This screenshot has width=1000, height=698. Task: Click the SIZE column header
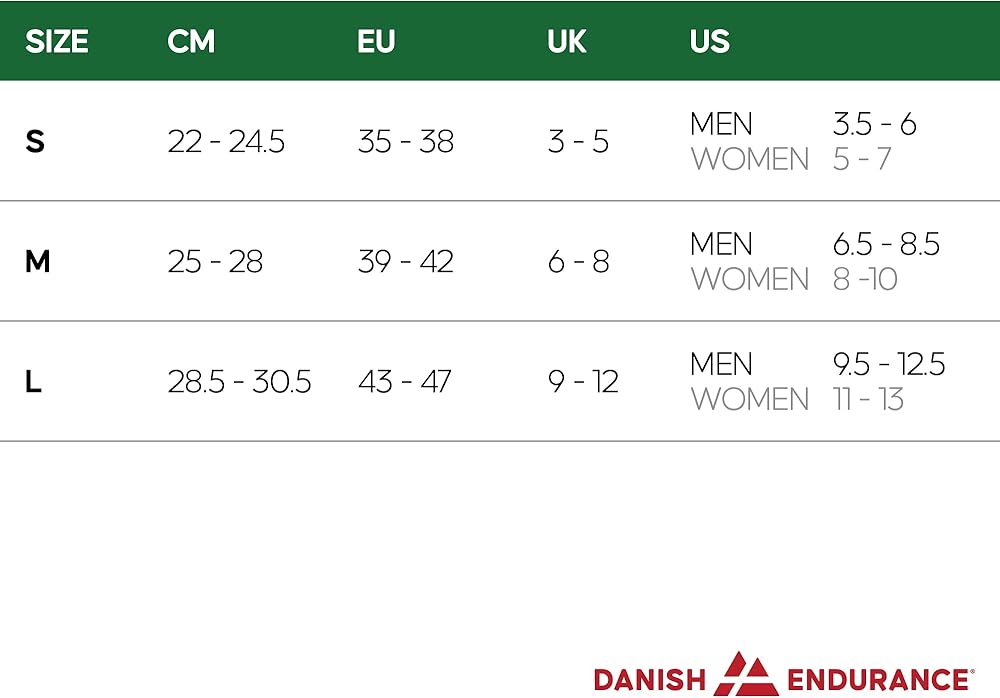[x=56, y=42]
